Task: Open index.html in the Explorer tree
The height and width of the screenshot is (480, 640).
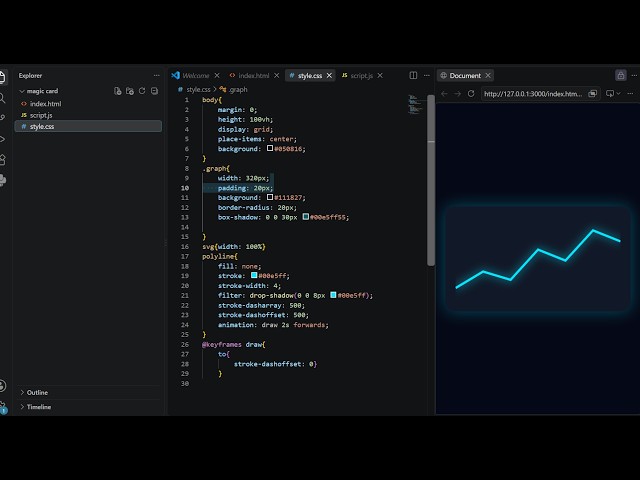Action: (x=88, y=104)
